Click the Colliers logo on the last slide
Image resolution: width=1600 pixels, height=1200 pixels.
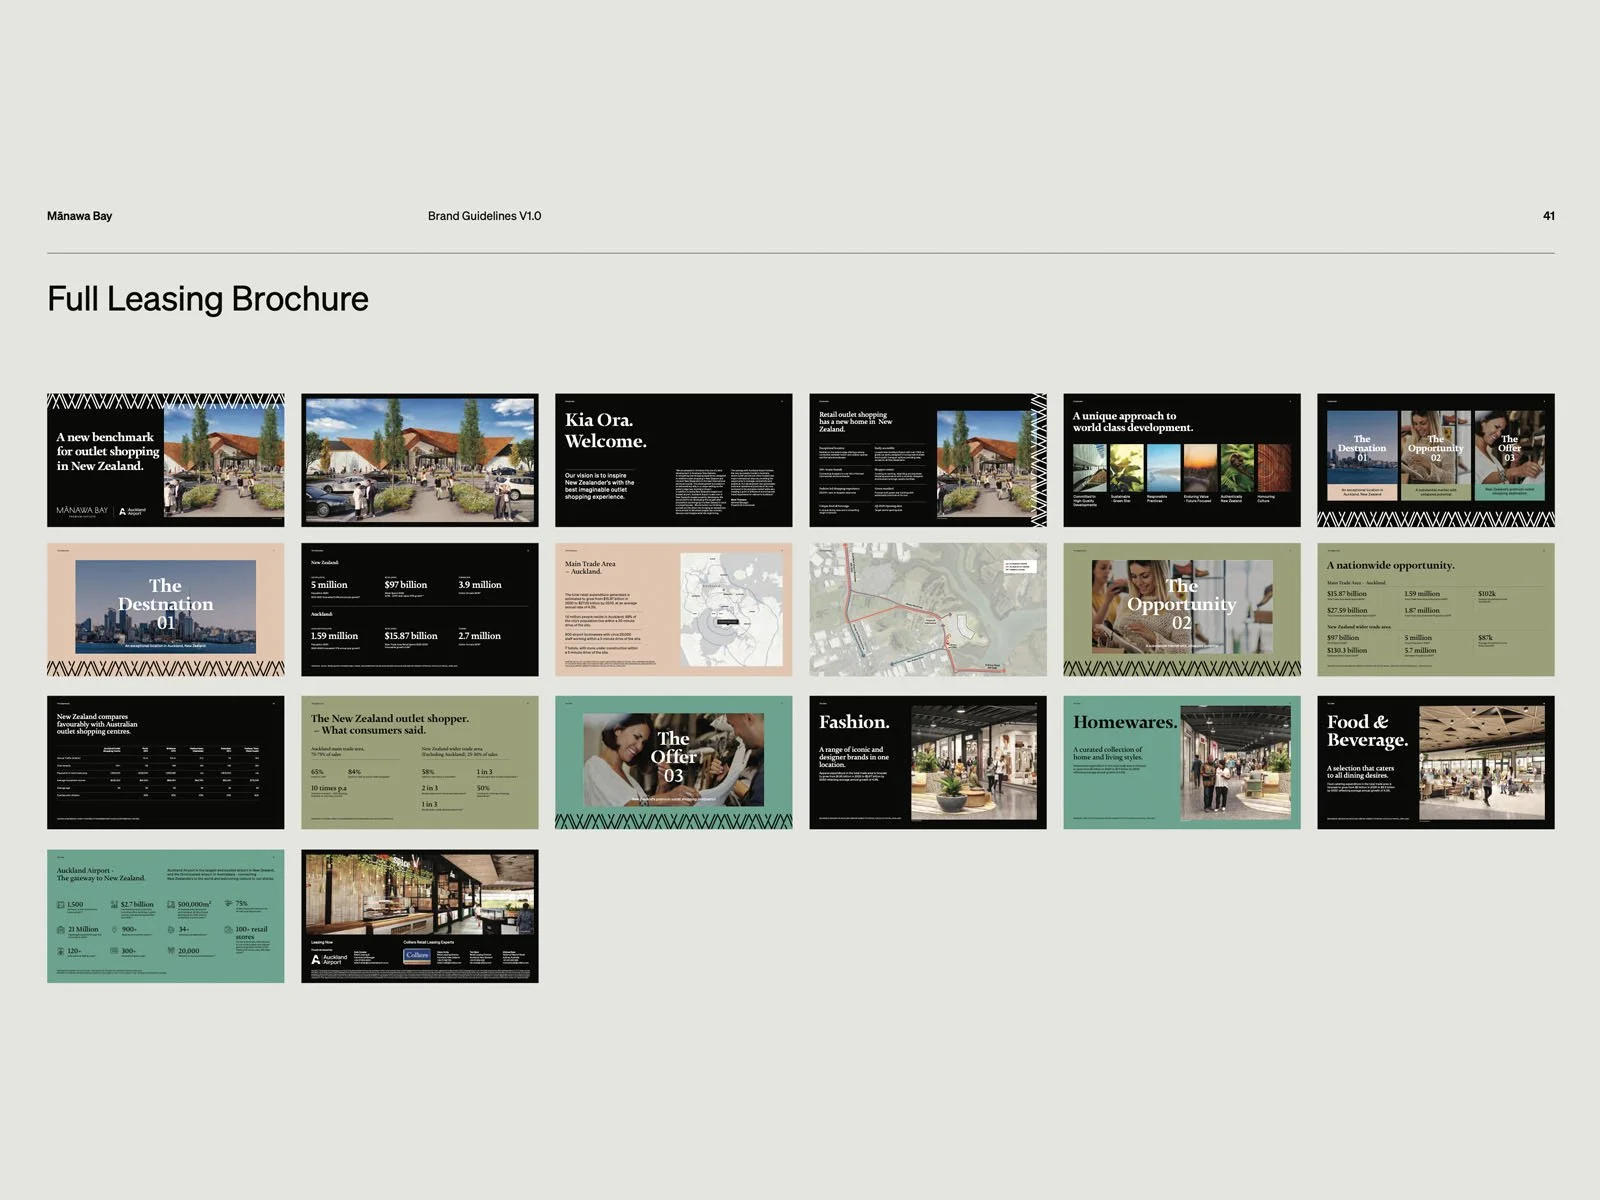click(417, 955)
